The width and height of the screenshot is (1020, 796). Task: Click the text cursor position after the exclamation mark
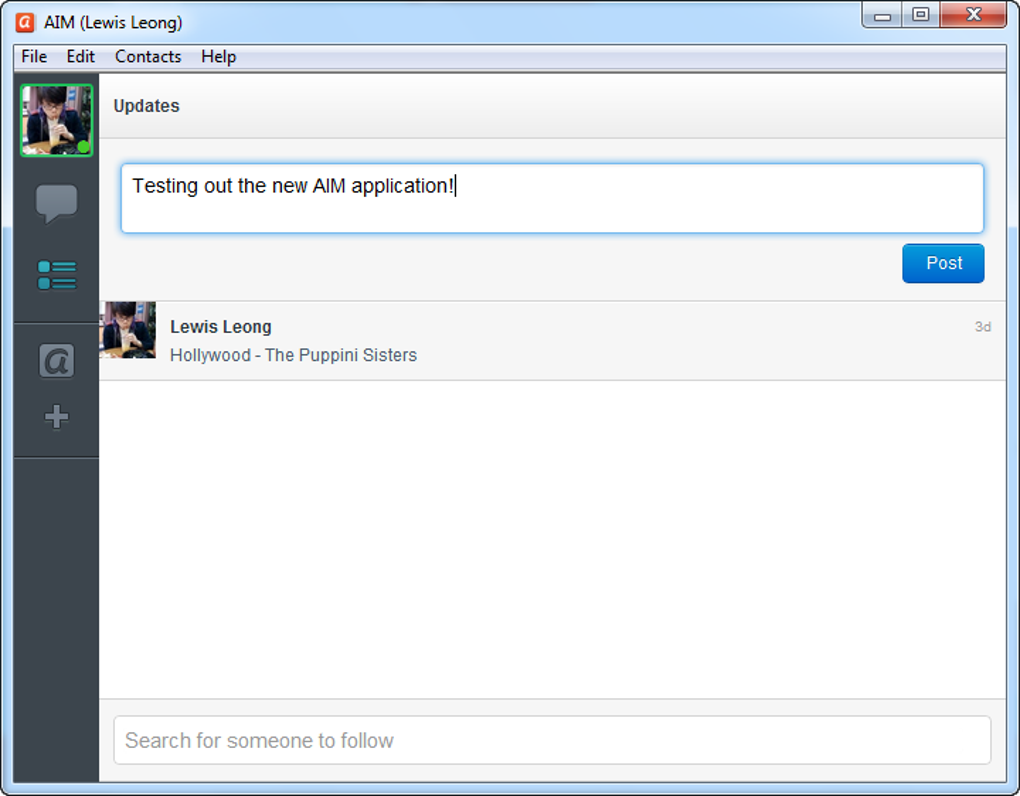tap(457, 187)
